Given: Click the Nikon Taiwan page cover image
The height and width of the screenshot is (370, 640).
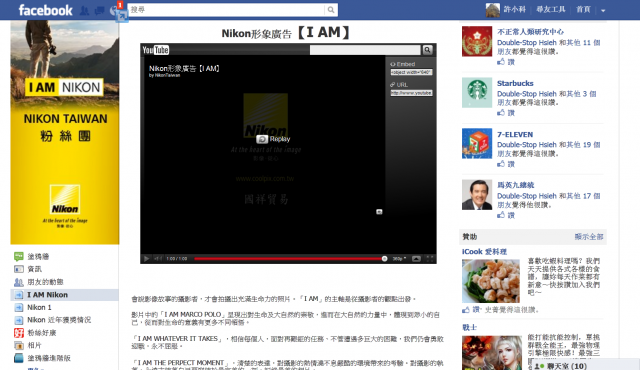Looking at the screenshot, I should pyautogui.click(x=65, y=133).
